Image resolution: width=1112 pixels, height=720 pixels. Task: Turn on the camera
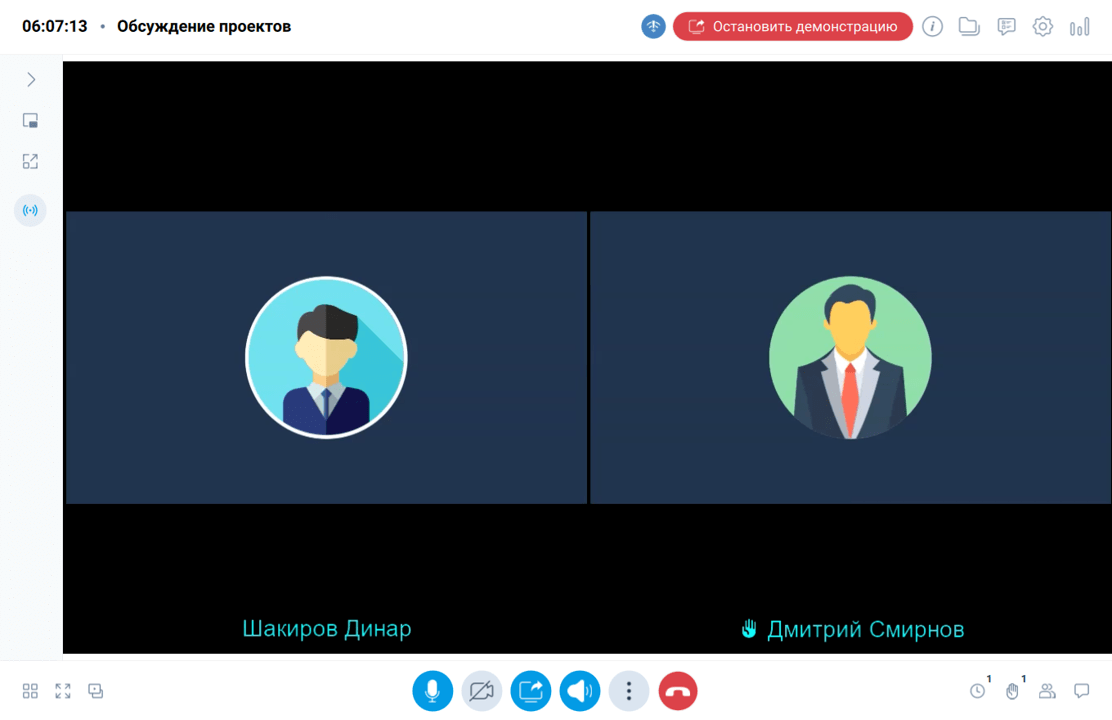coord(481,691)
